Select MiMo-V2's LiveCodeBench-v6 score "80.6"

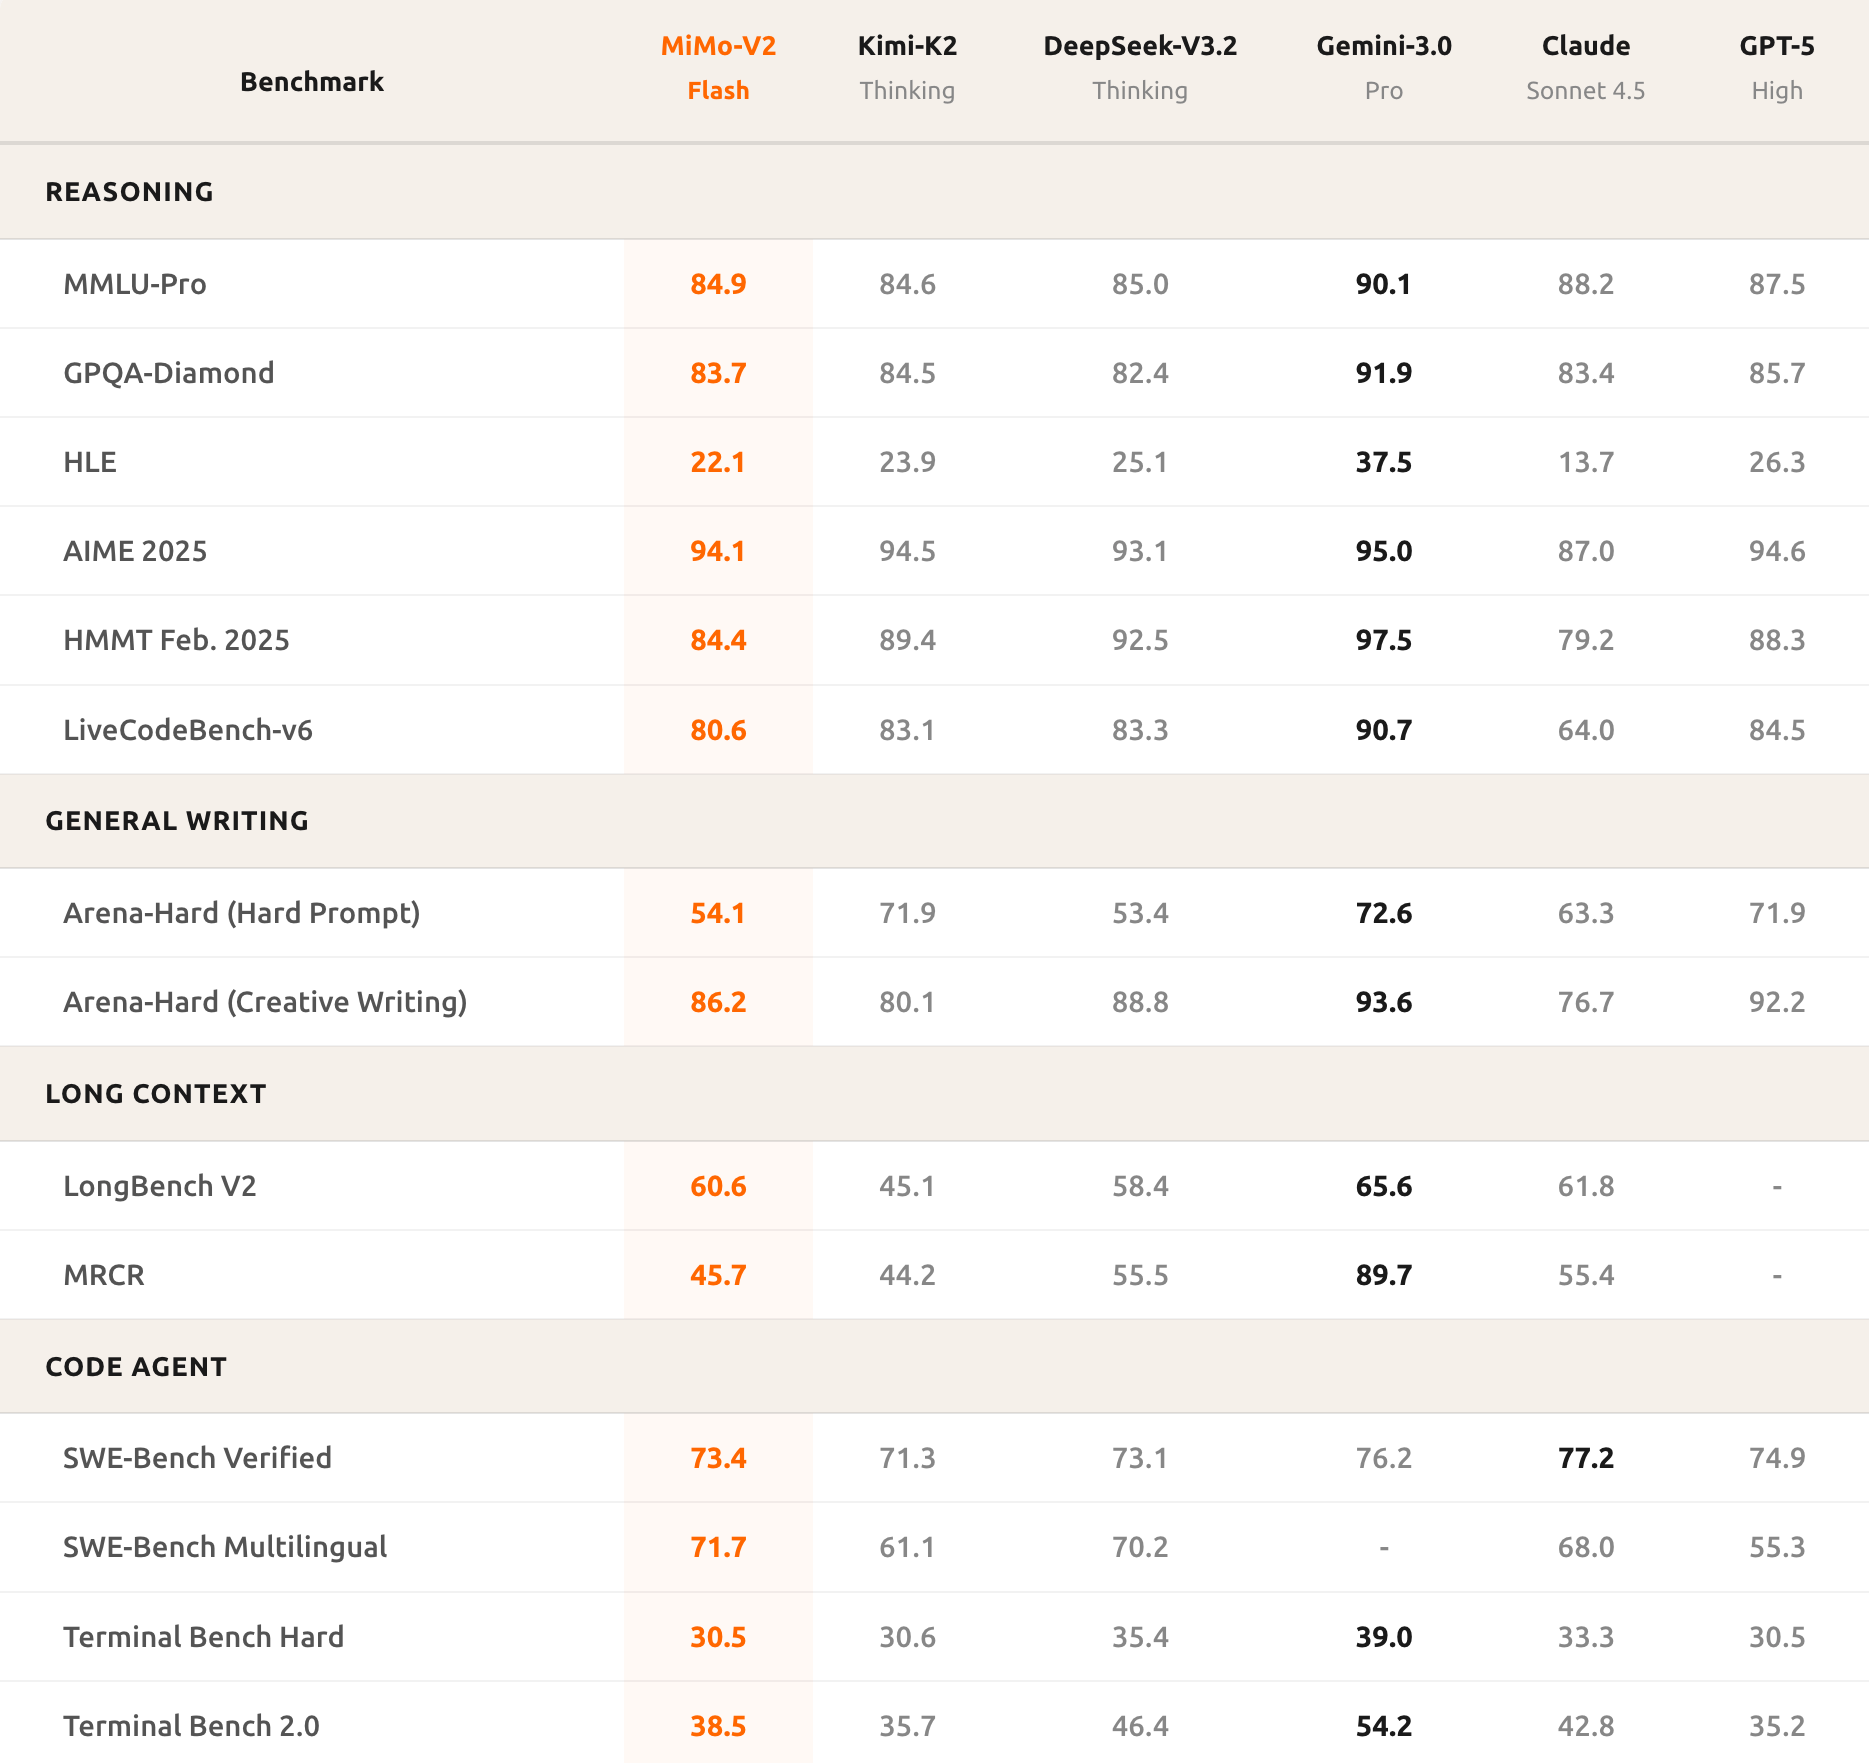point(718,730)
